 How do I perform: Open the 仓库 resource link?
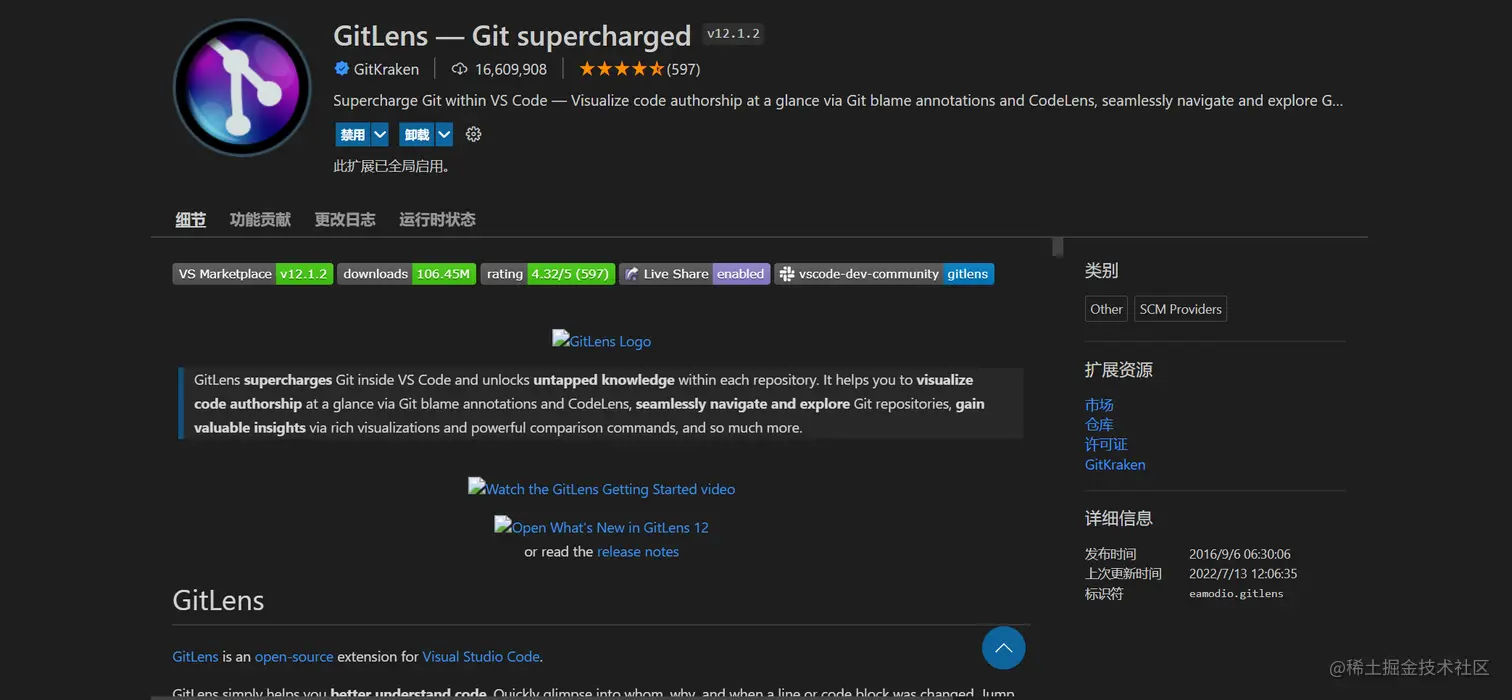(1099, 425)
